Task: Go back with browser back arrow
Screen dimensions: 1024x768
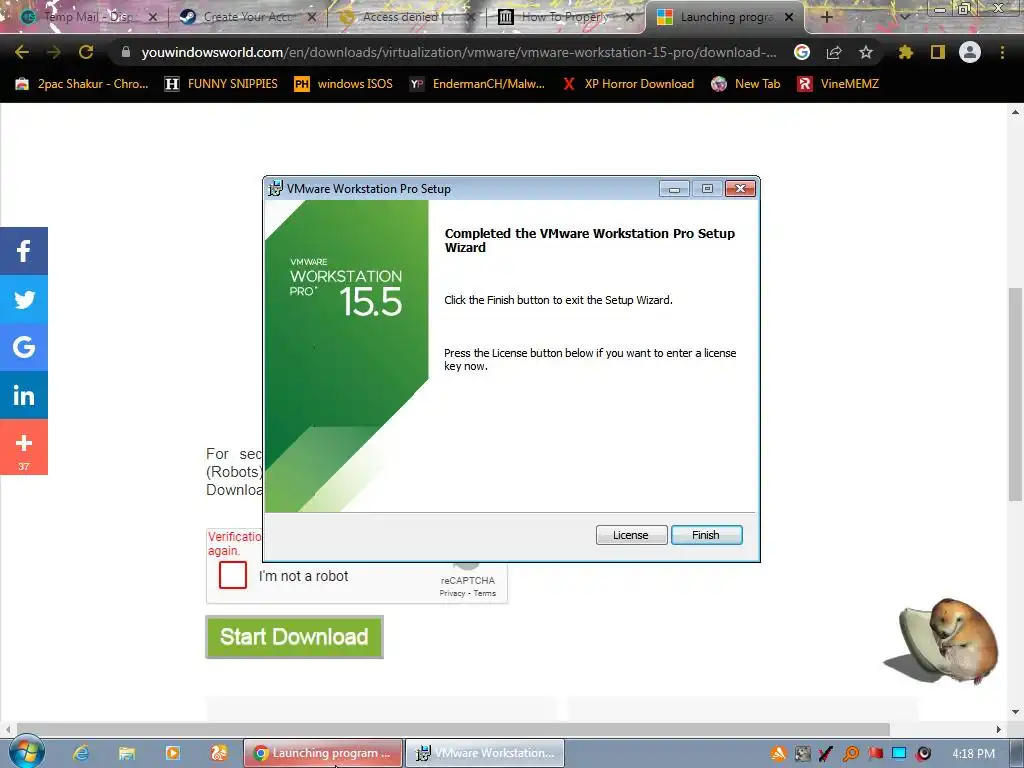Action: pos(22,52)
